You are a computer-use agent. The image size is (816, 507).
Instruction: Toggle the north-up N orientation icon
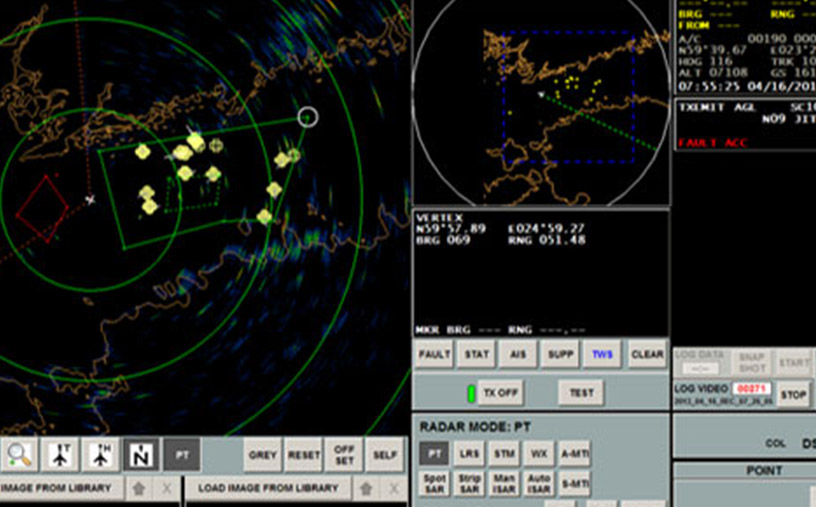click(x=141, y=455)
